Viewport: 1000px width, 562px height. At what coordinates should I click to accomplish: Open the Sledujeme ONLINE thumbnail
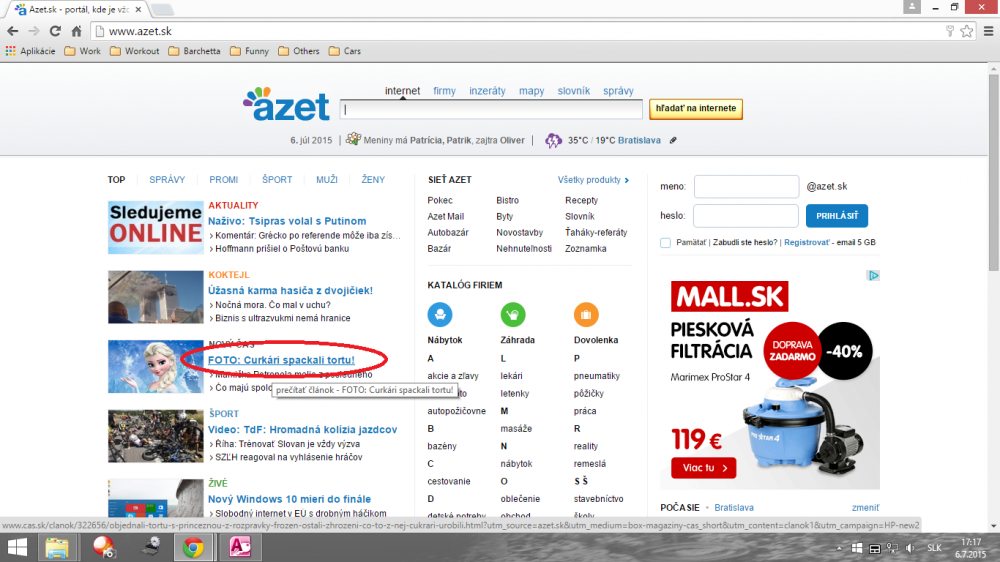point(156,227)
